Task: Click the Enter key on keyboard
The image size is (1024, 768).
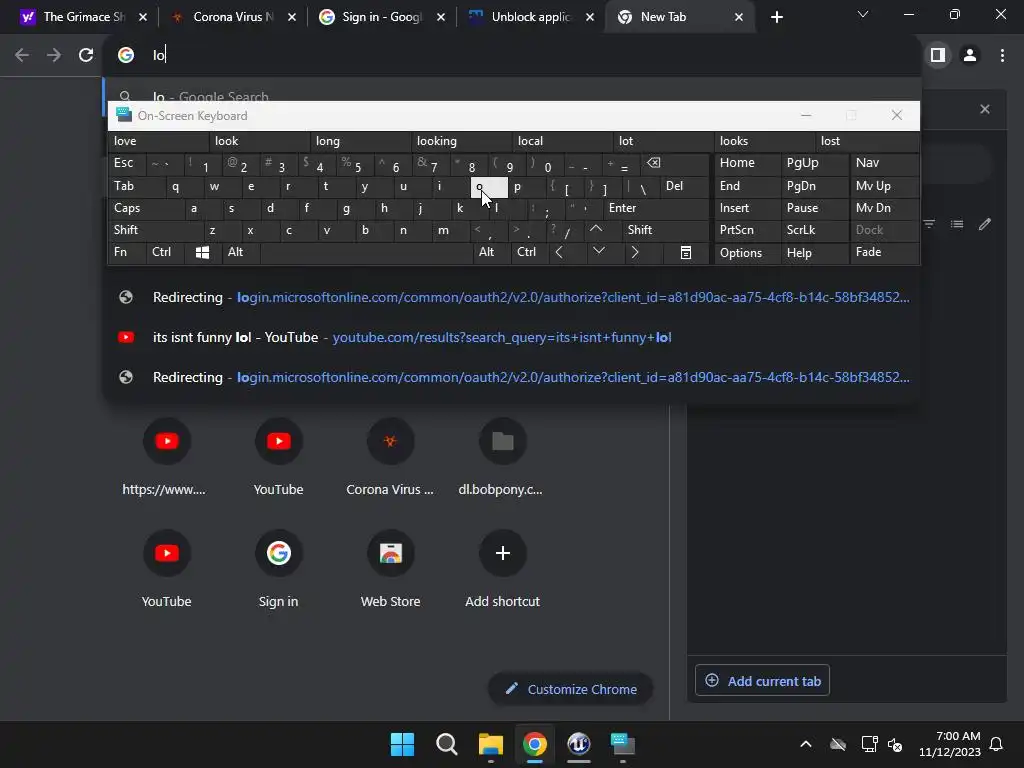Action: (656, 208)
